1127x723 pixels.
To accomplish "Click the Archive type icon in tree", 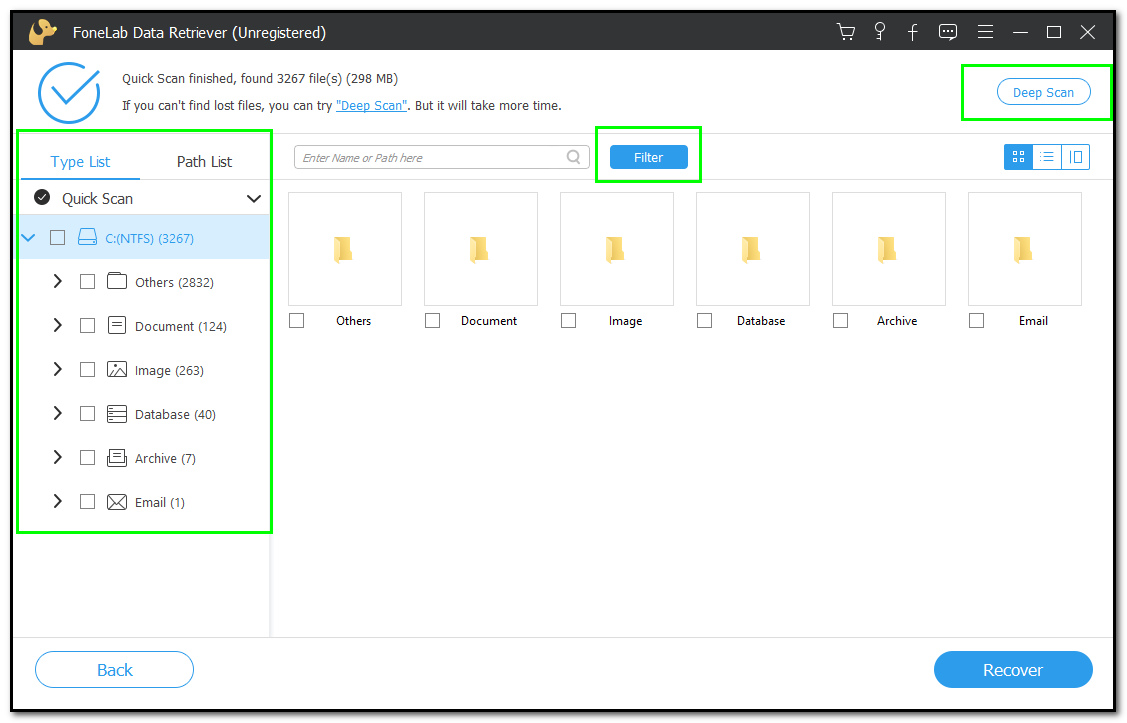I will pos(116,457).
